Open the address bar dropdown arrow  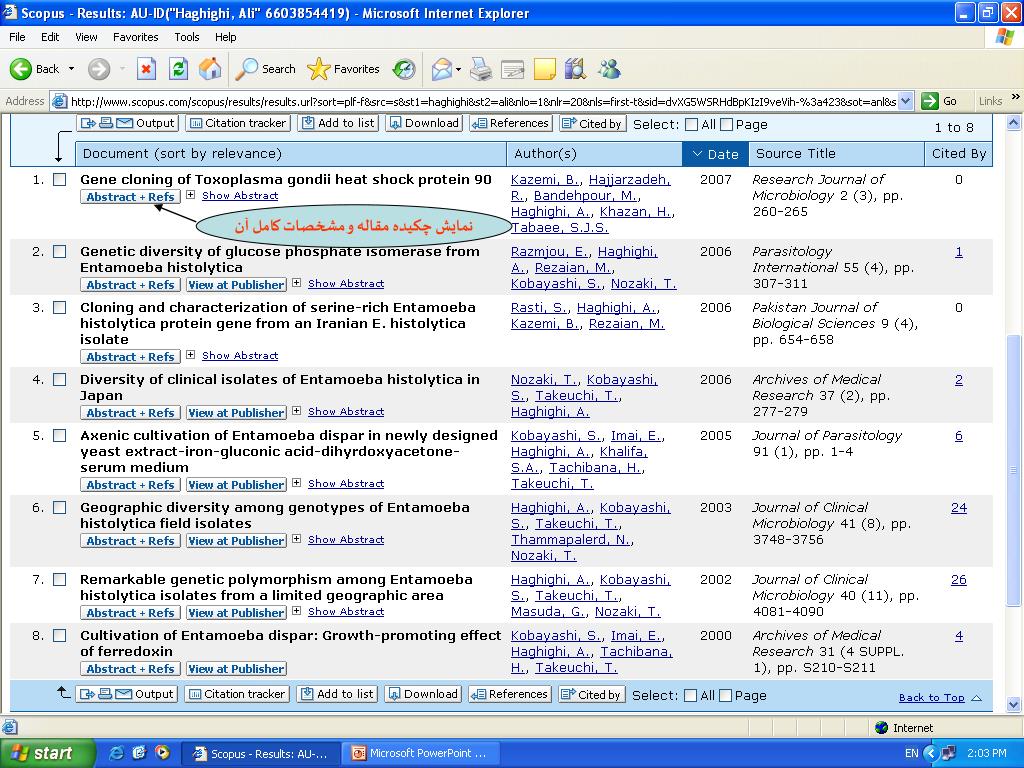[x=905, y=101]
